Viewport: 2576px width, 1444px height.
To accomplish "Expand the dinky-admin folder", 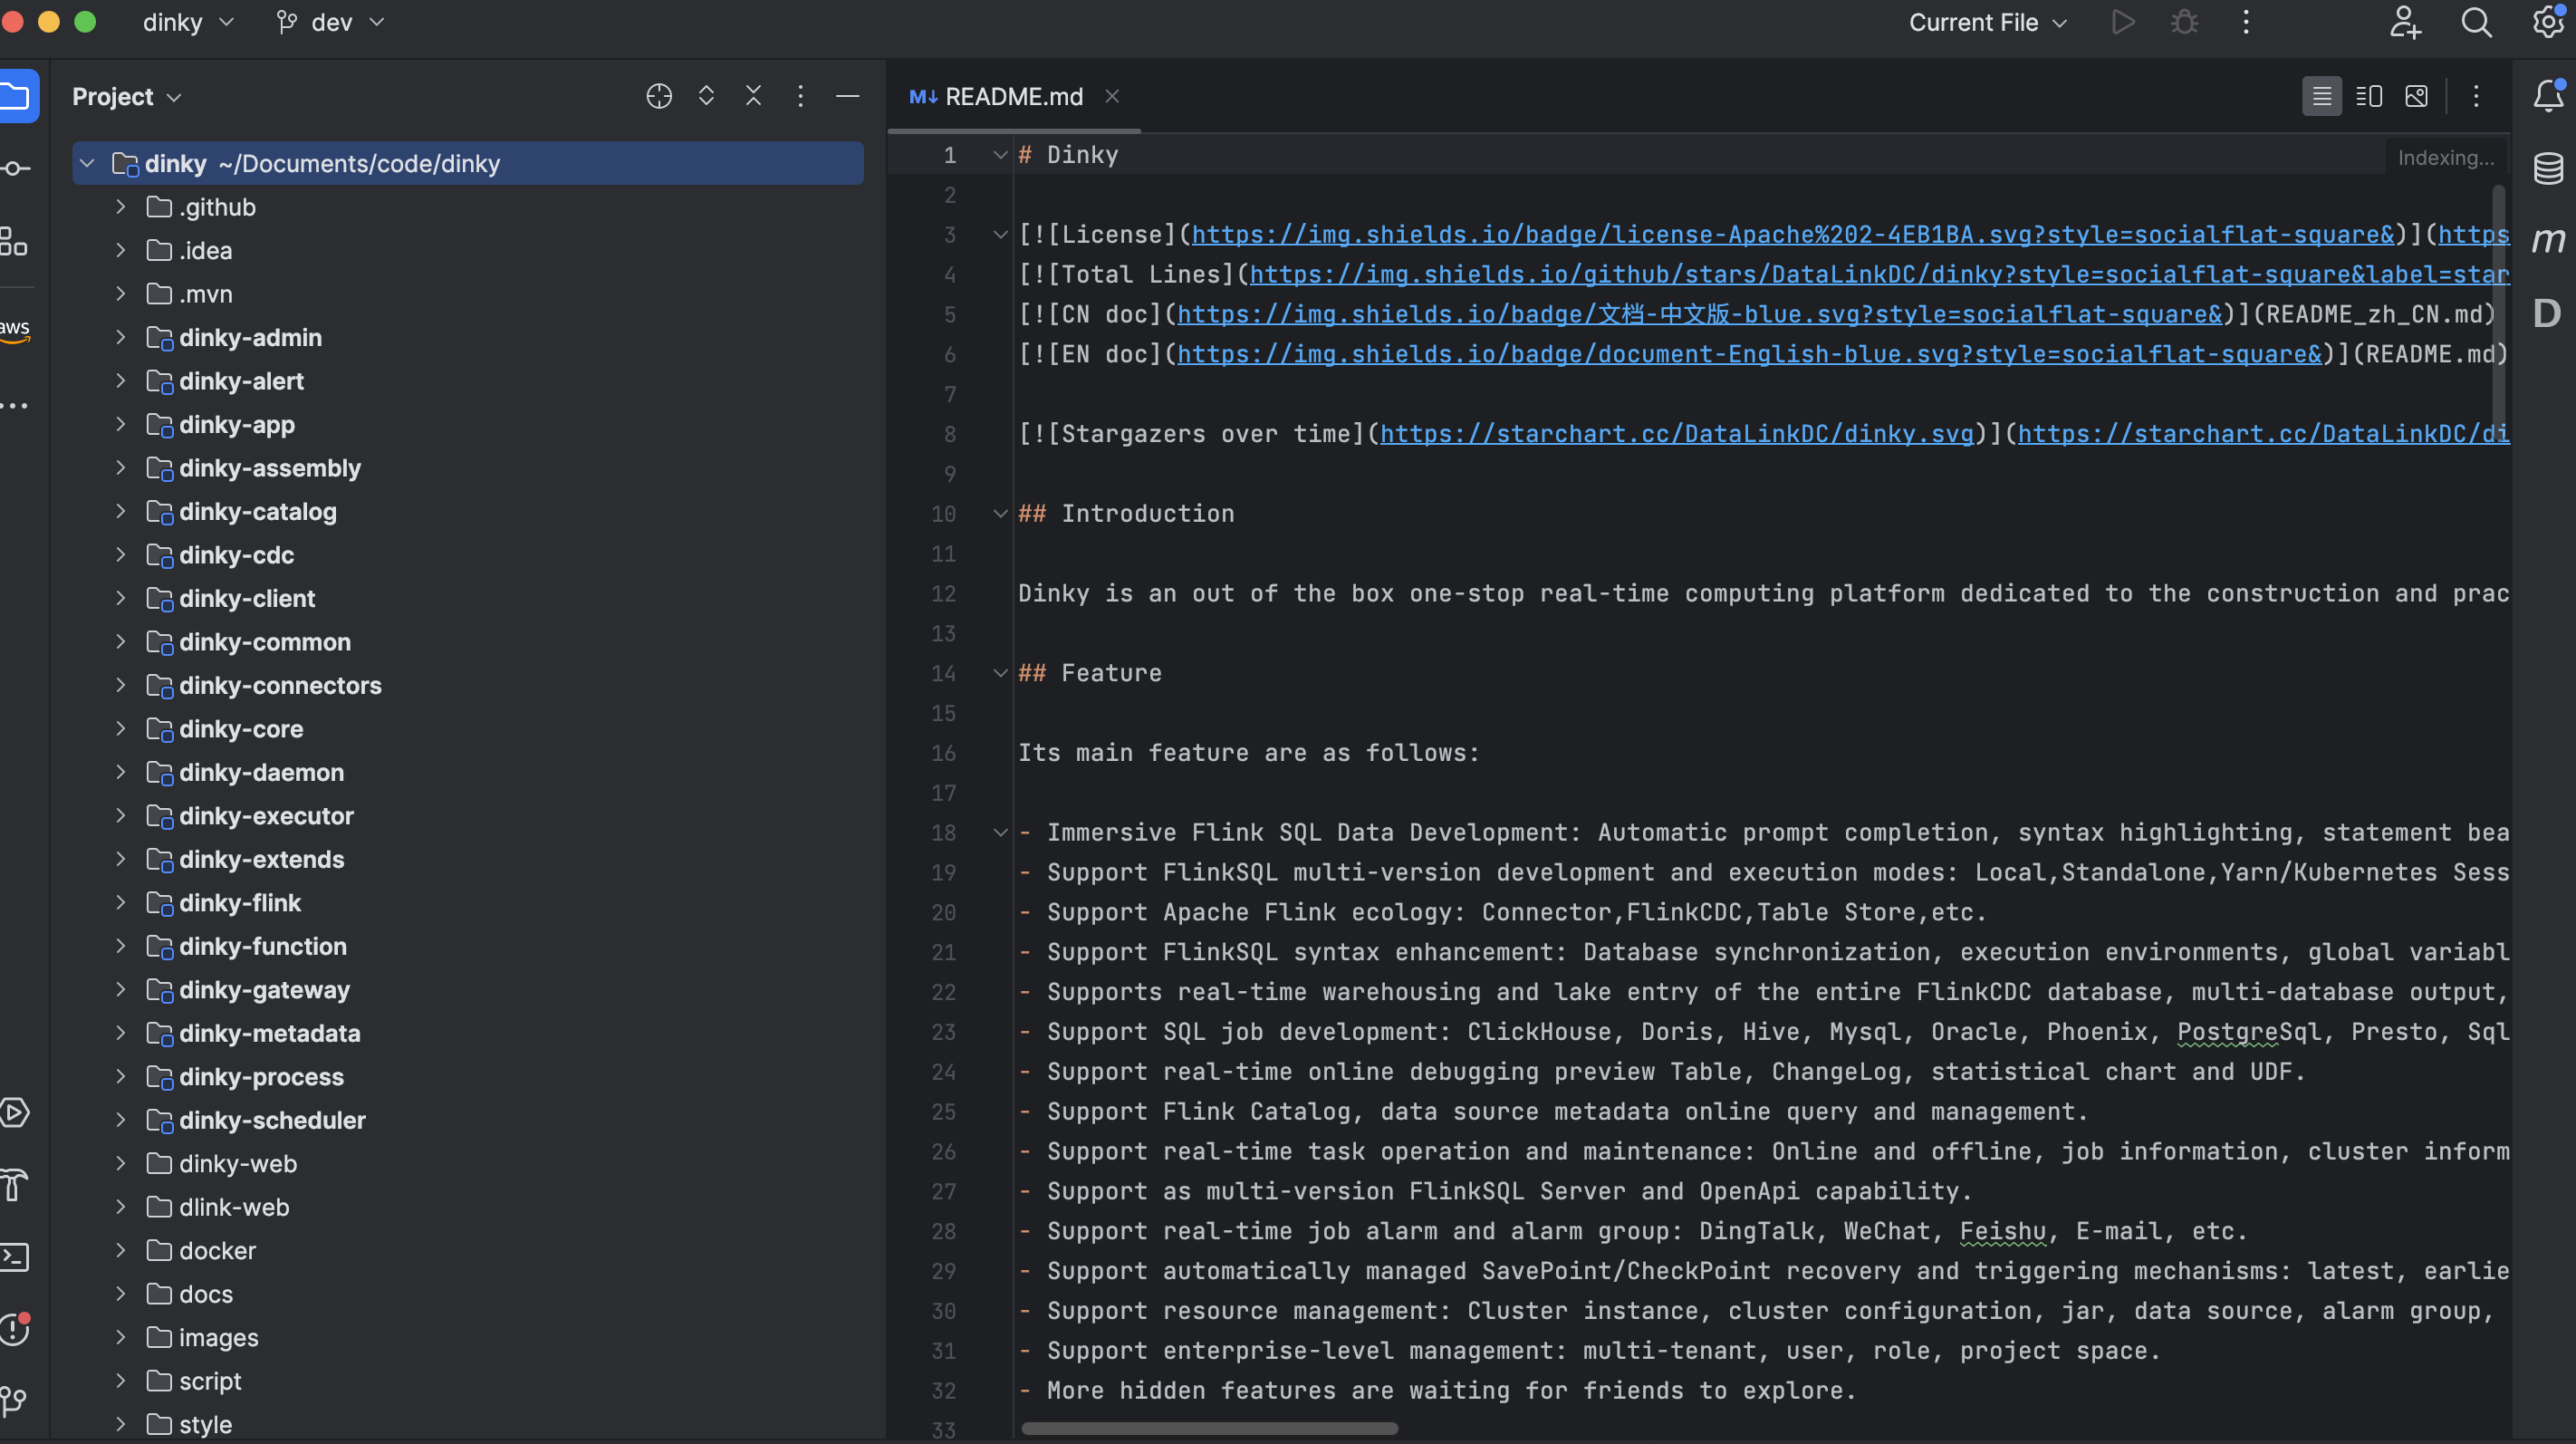I will pyautogui.click(x=120, y=338).
